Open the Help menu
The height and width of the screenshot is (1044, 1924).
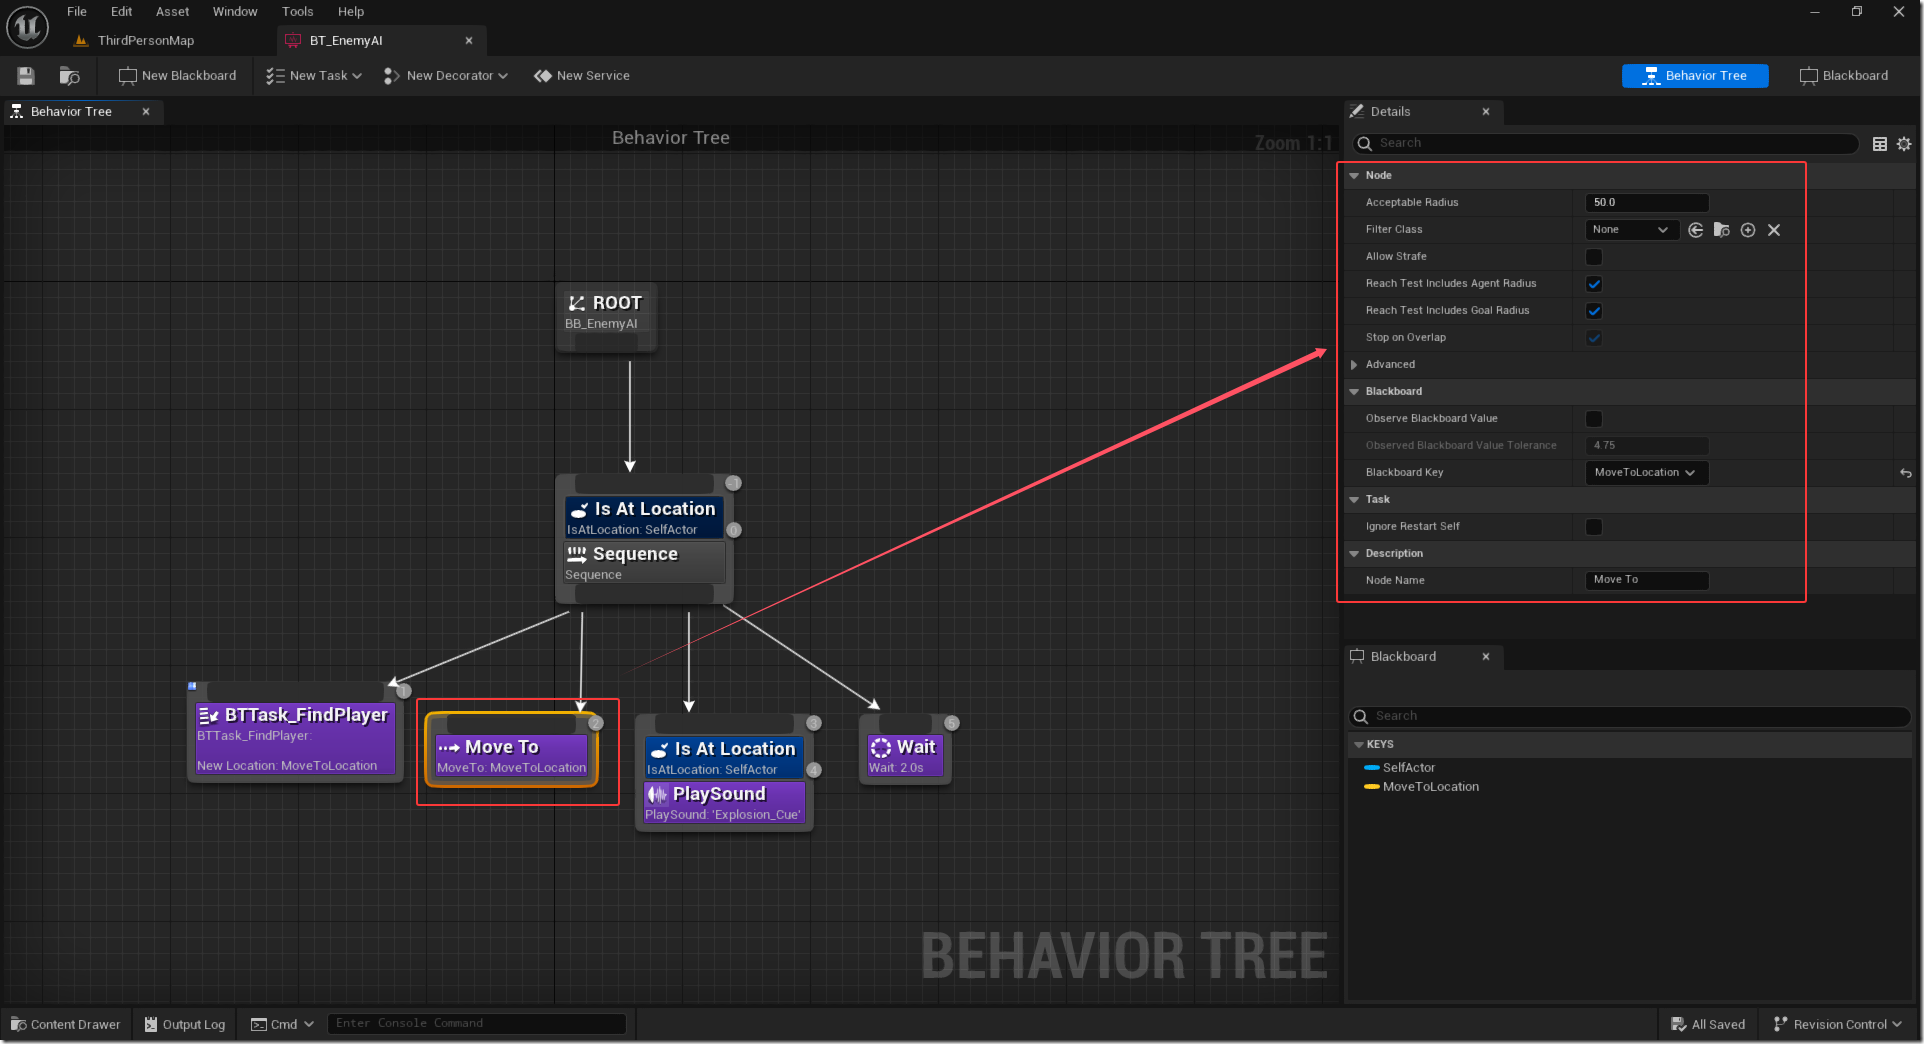point(351,12)
